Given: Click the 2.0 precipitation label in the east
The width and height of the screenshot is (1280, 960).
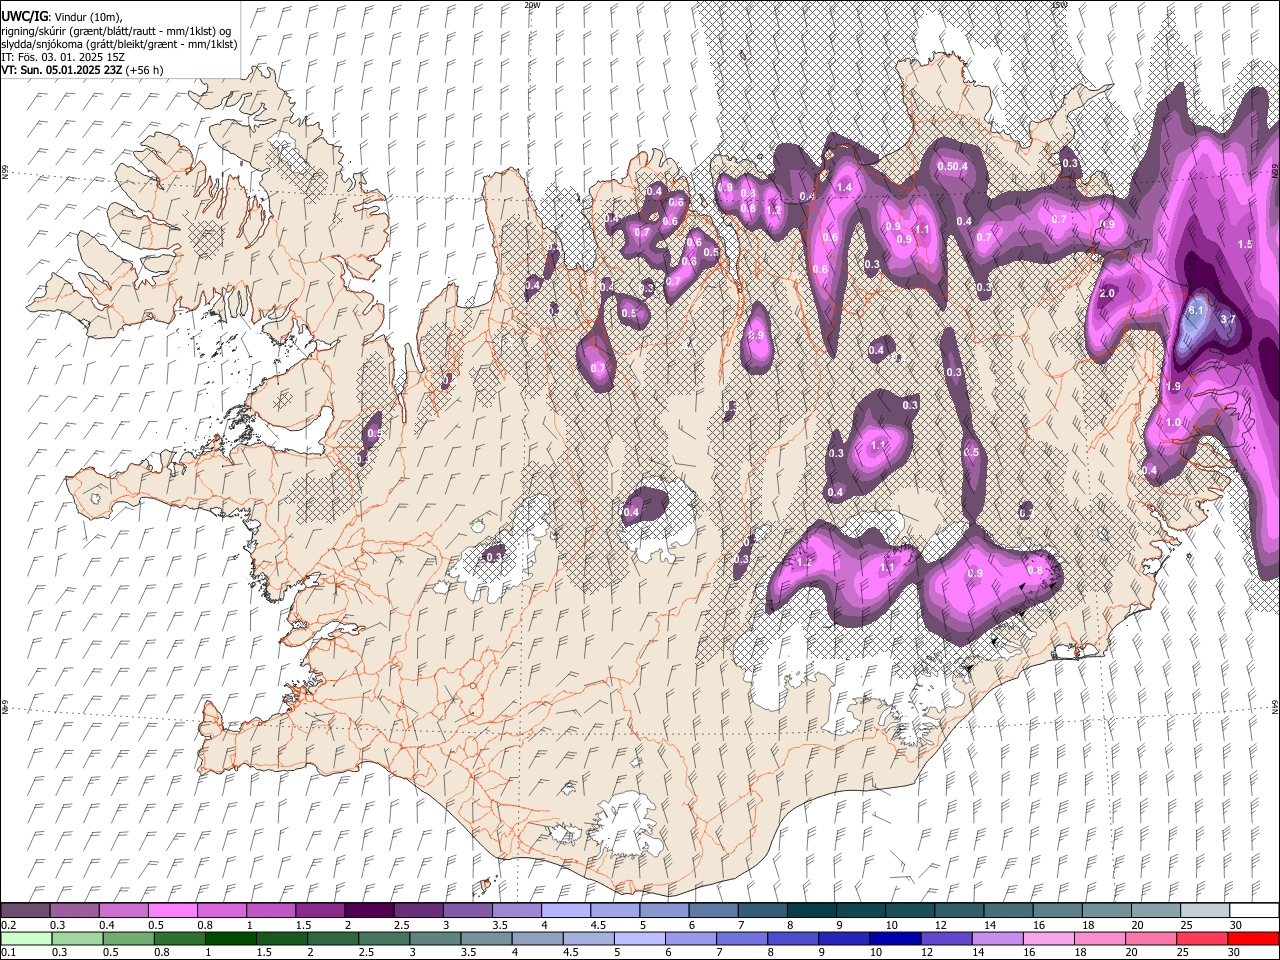Looking at the screenshot, I should pos(1107,294).
